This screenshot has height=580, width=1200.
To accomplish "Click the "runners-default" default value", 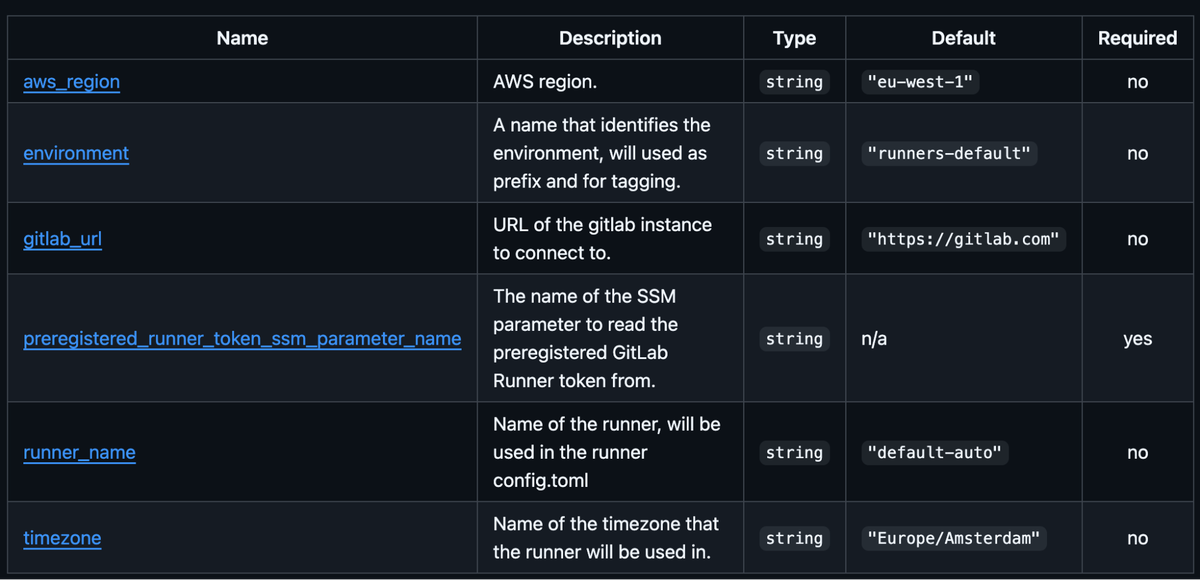I will tap(949, 153).
